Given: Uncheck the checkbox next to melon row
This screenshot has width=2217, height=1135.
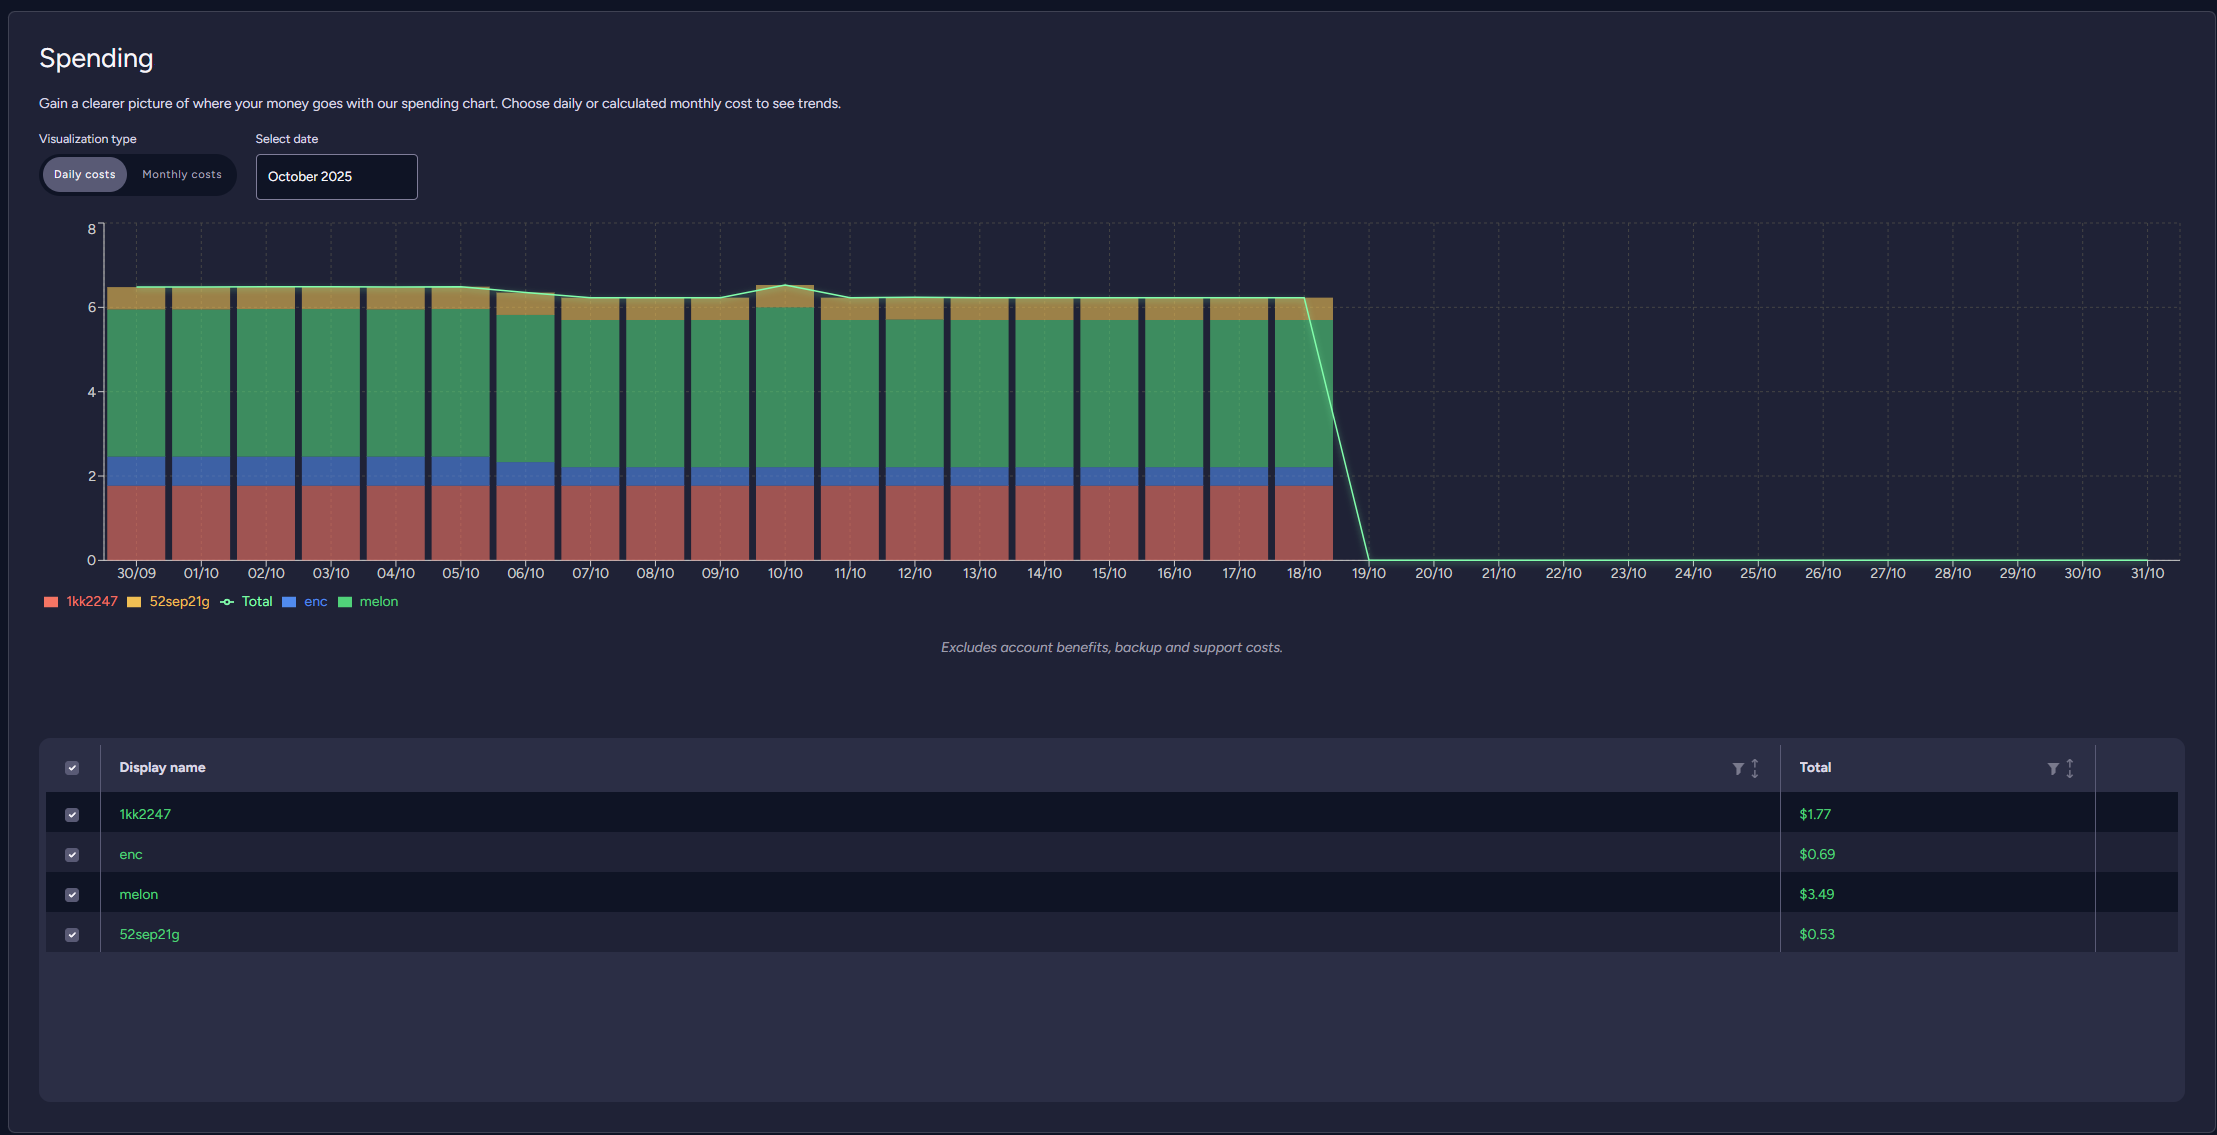Looking at the screenshot, I should click(x=72, y=894).
